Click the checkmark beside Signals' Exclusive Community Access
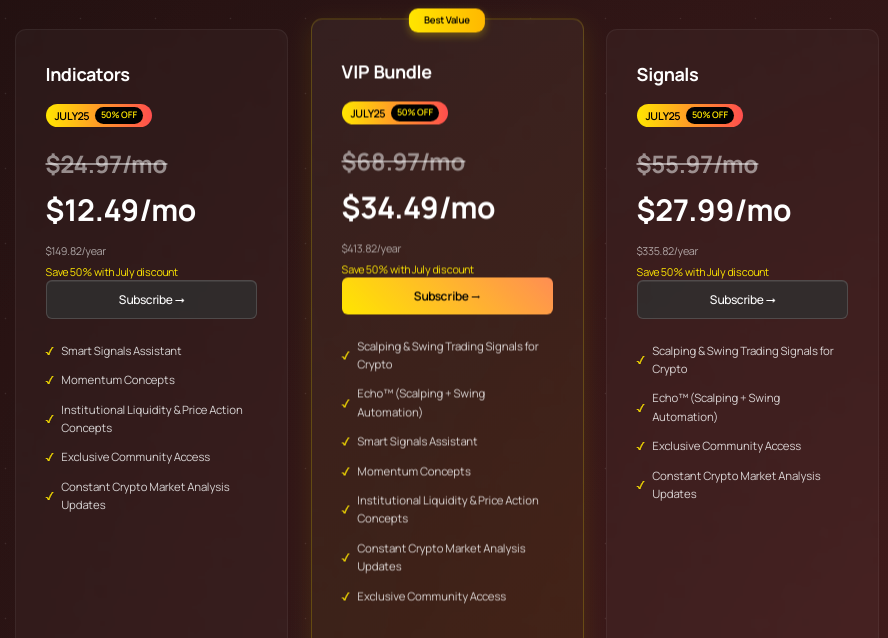 point(641,446)
